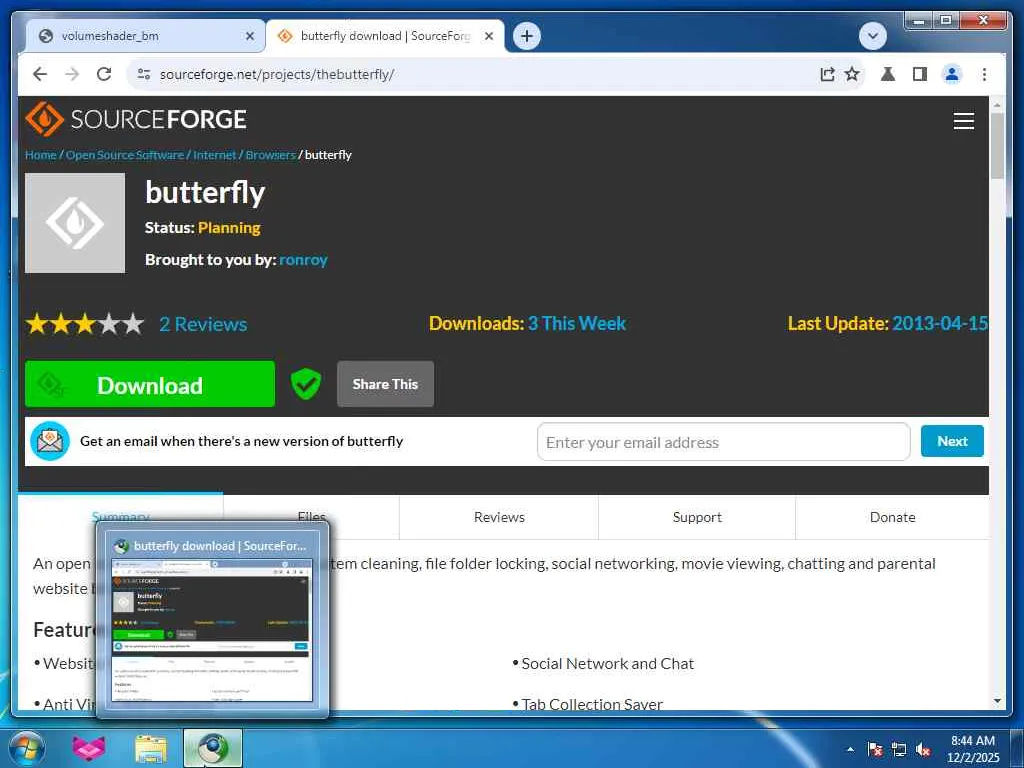
Task: Open site information icon in address bar
Action: 144,74
